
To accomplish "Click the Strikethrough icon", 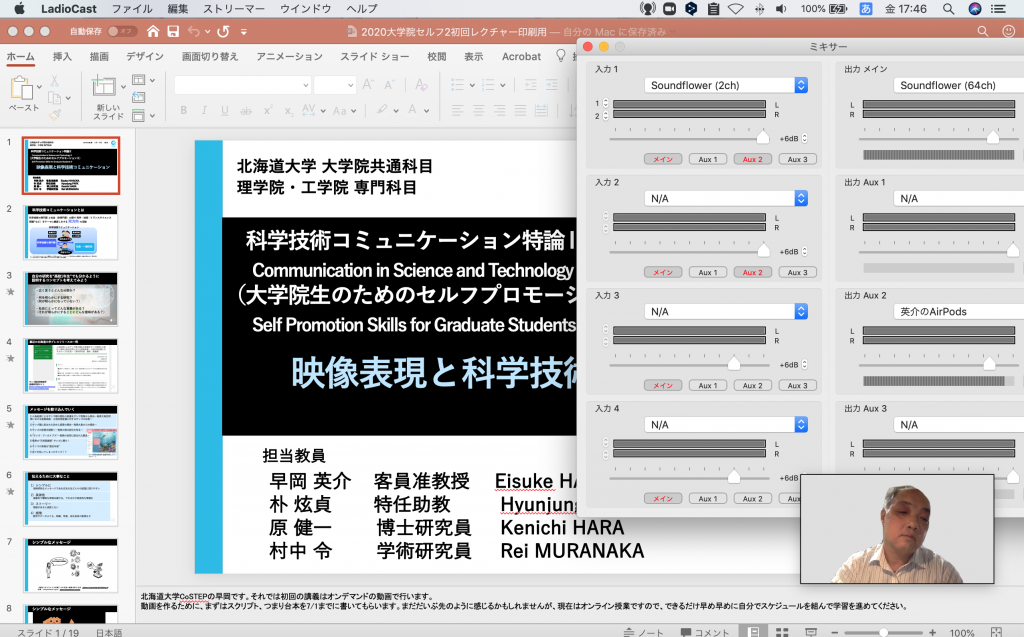I will tap(246, 111).
